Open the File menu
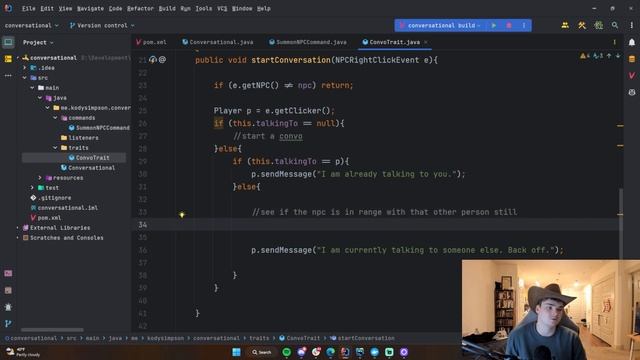 tap(28, 8)
